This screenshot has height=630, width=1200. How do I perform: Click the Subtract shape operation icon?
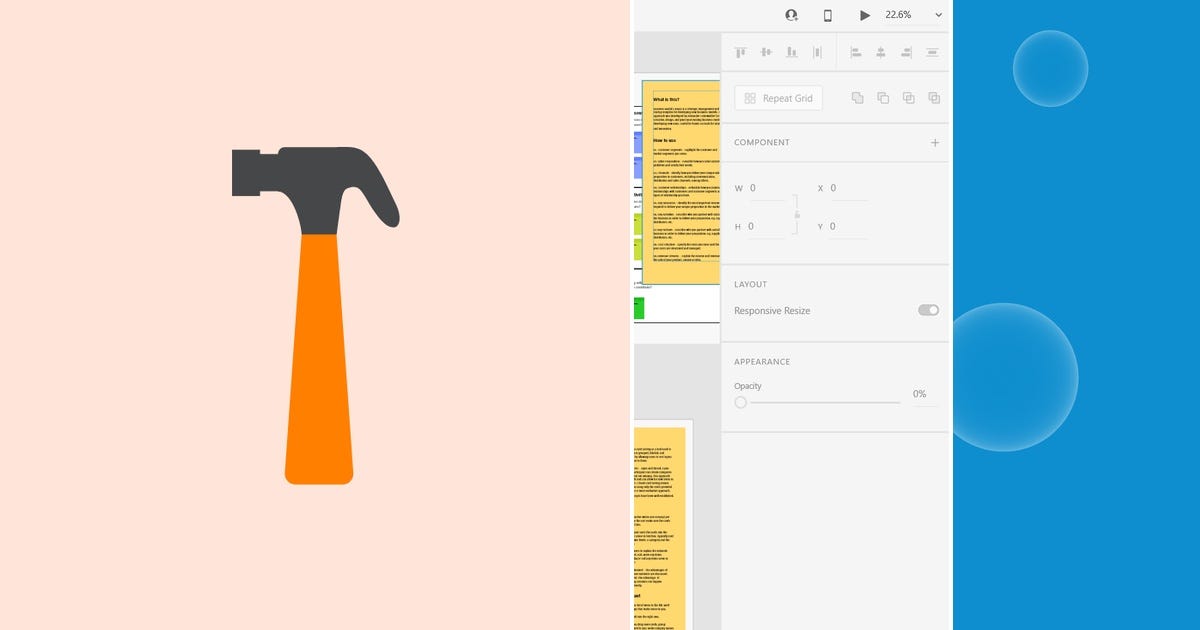coord(883,97)
